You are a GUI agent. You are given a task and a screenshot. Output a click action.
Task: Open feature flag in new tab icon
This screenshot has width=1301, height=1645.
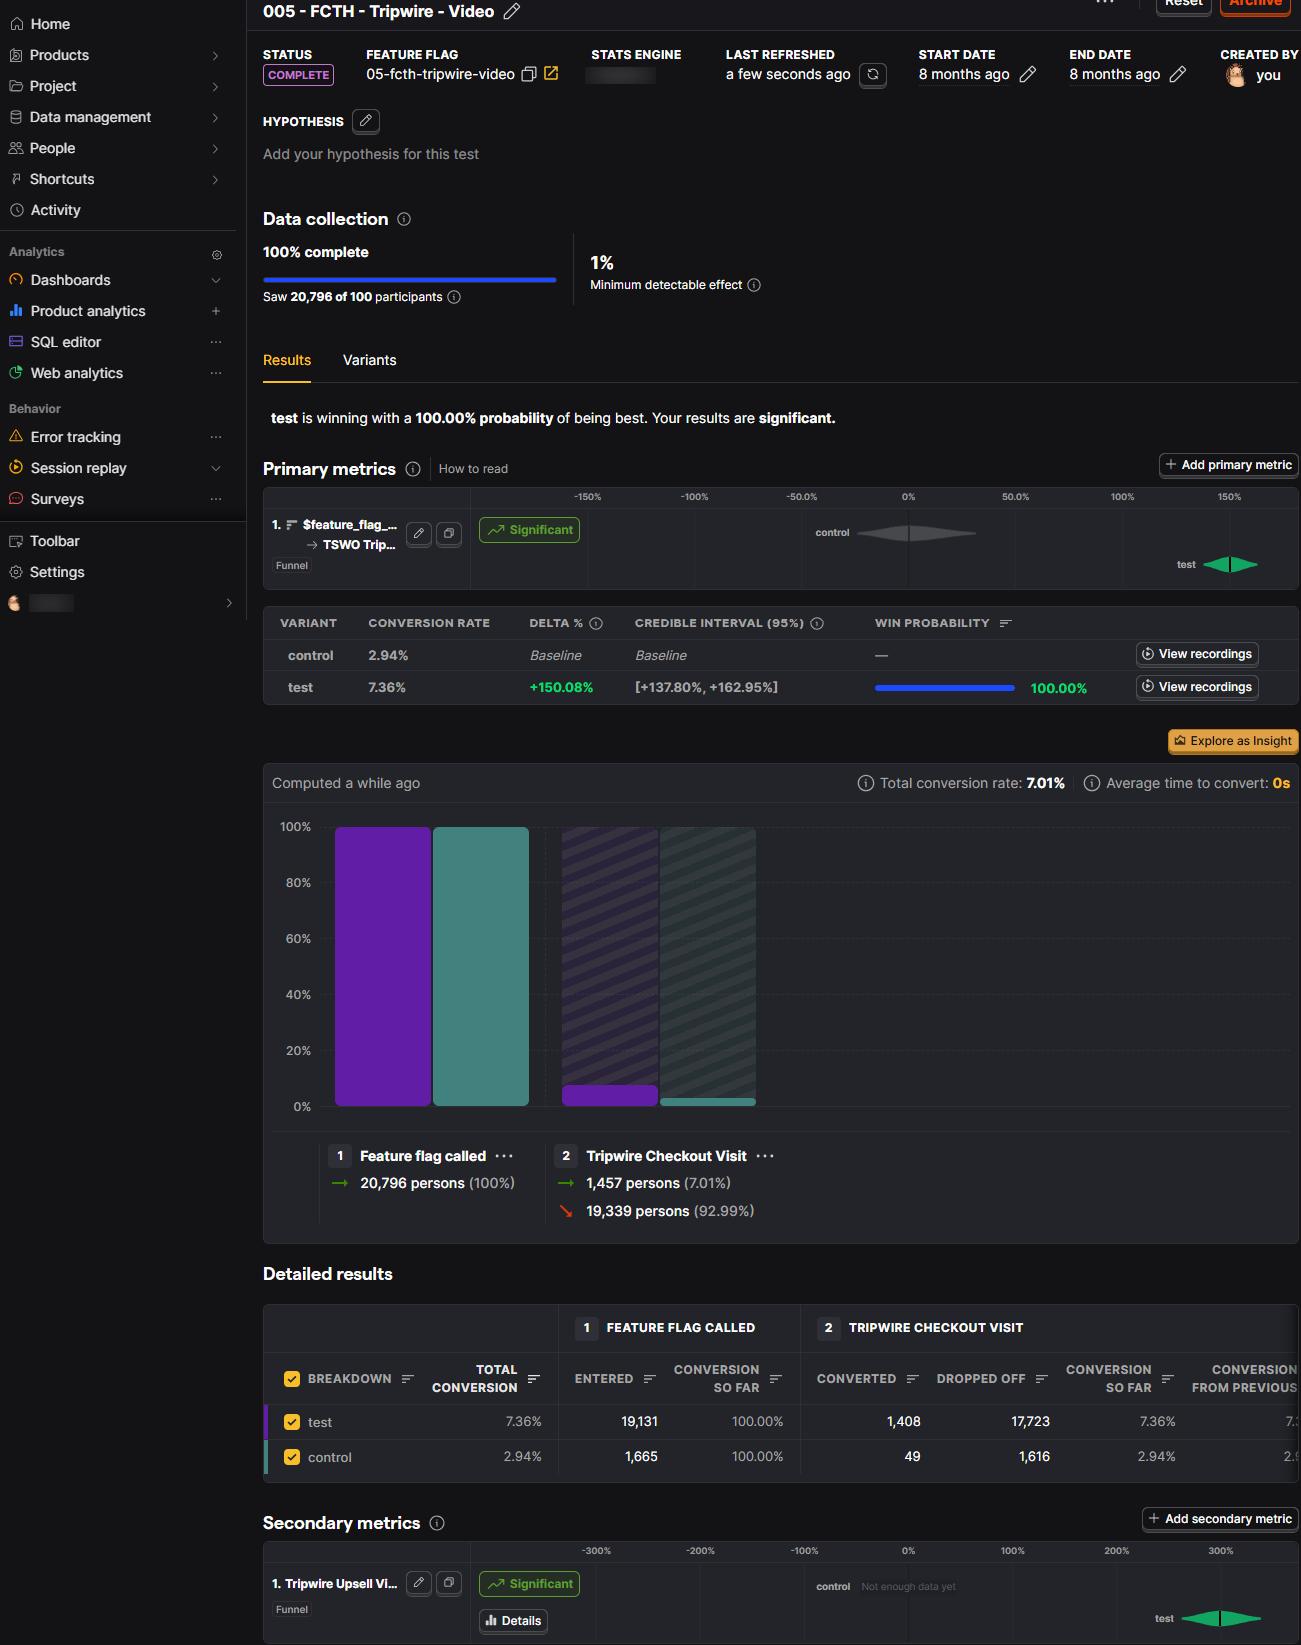click(551, 74)
